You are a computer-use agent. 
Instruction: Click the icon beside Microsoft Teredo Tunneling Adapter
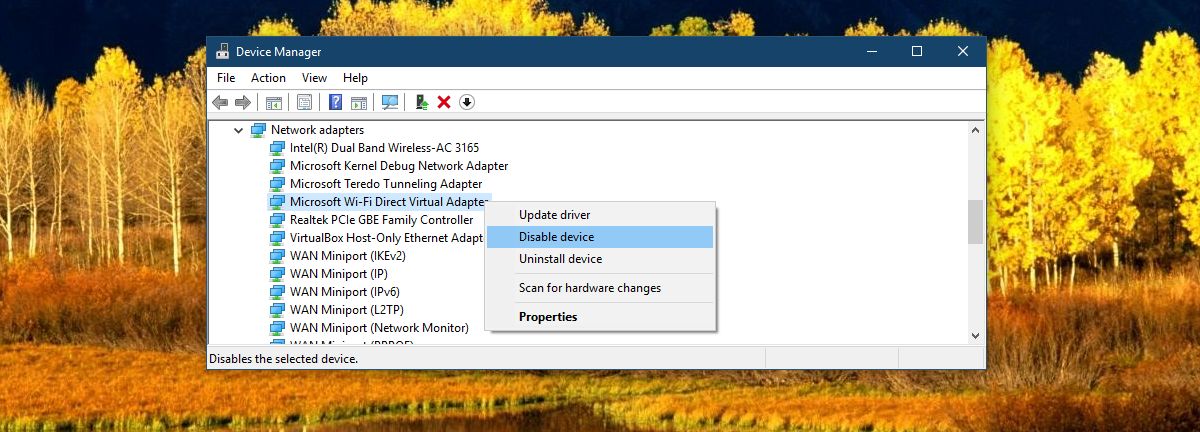pyautogui.click(x=278, y=184)
